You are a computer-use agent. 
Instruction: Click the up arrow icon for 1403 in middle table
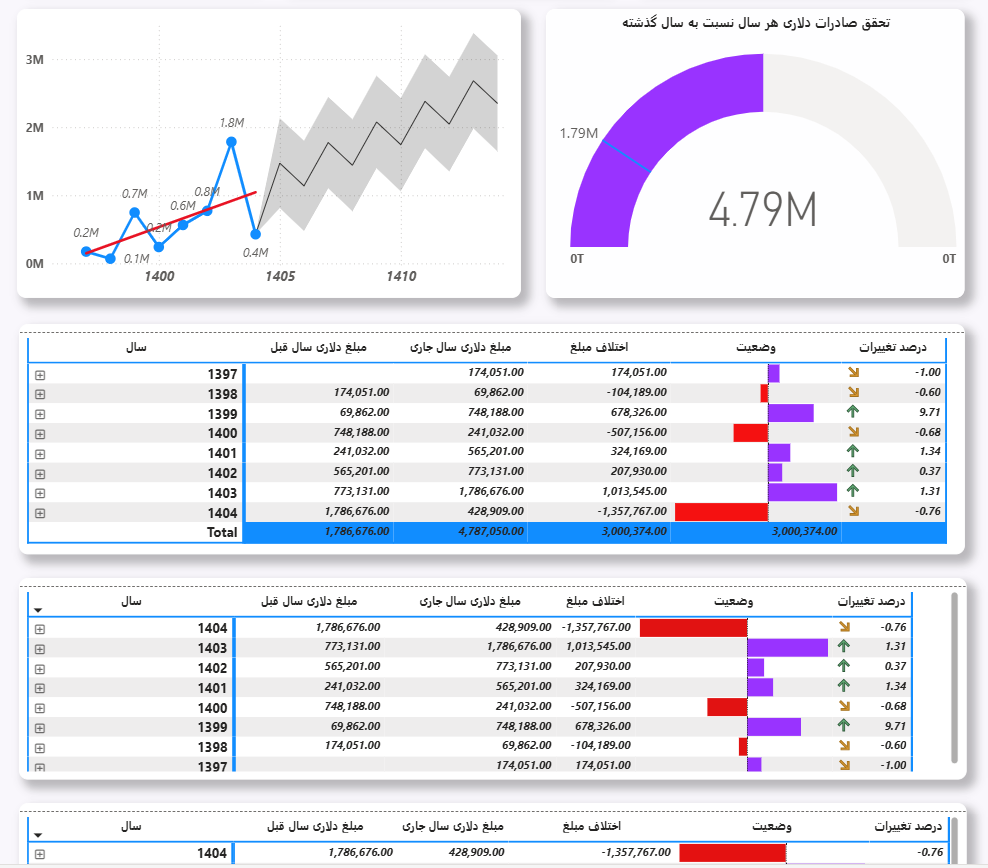(x=844, y=647)
